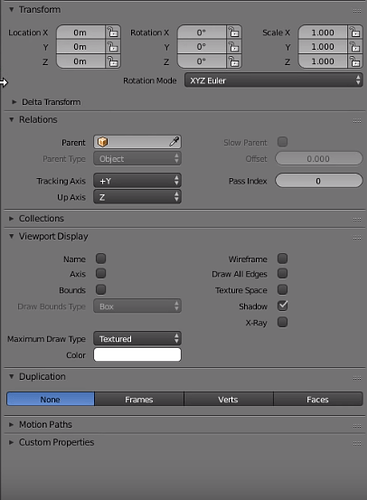Click the Location Z value field
This screenshot has width=367, height=500.
point(81,61)
